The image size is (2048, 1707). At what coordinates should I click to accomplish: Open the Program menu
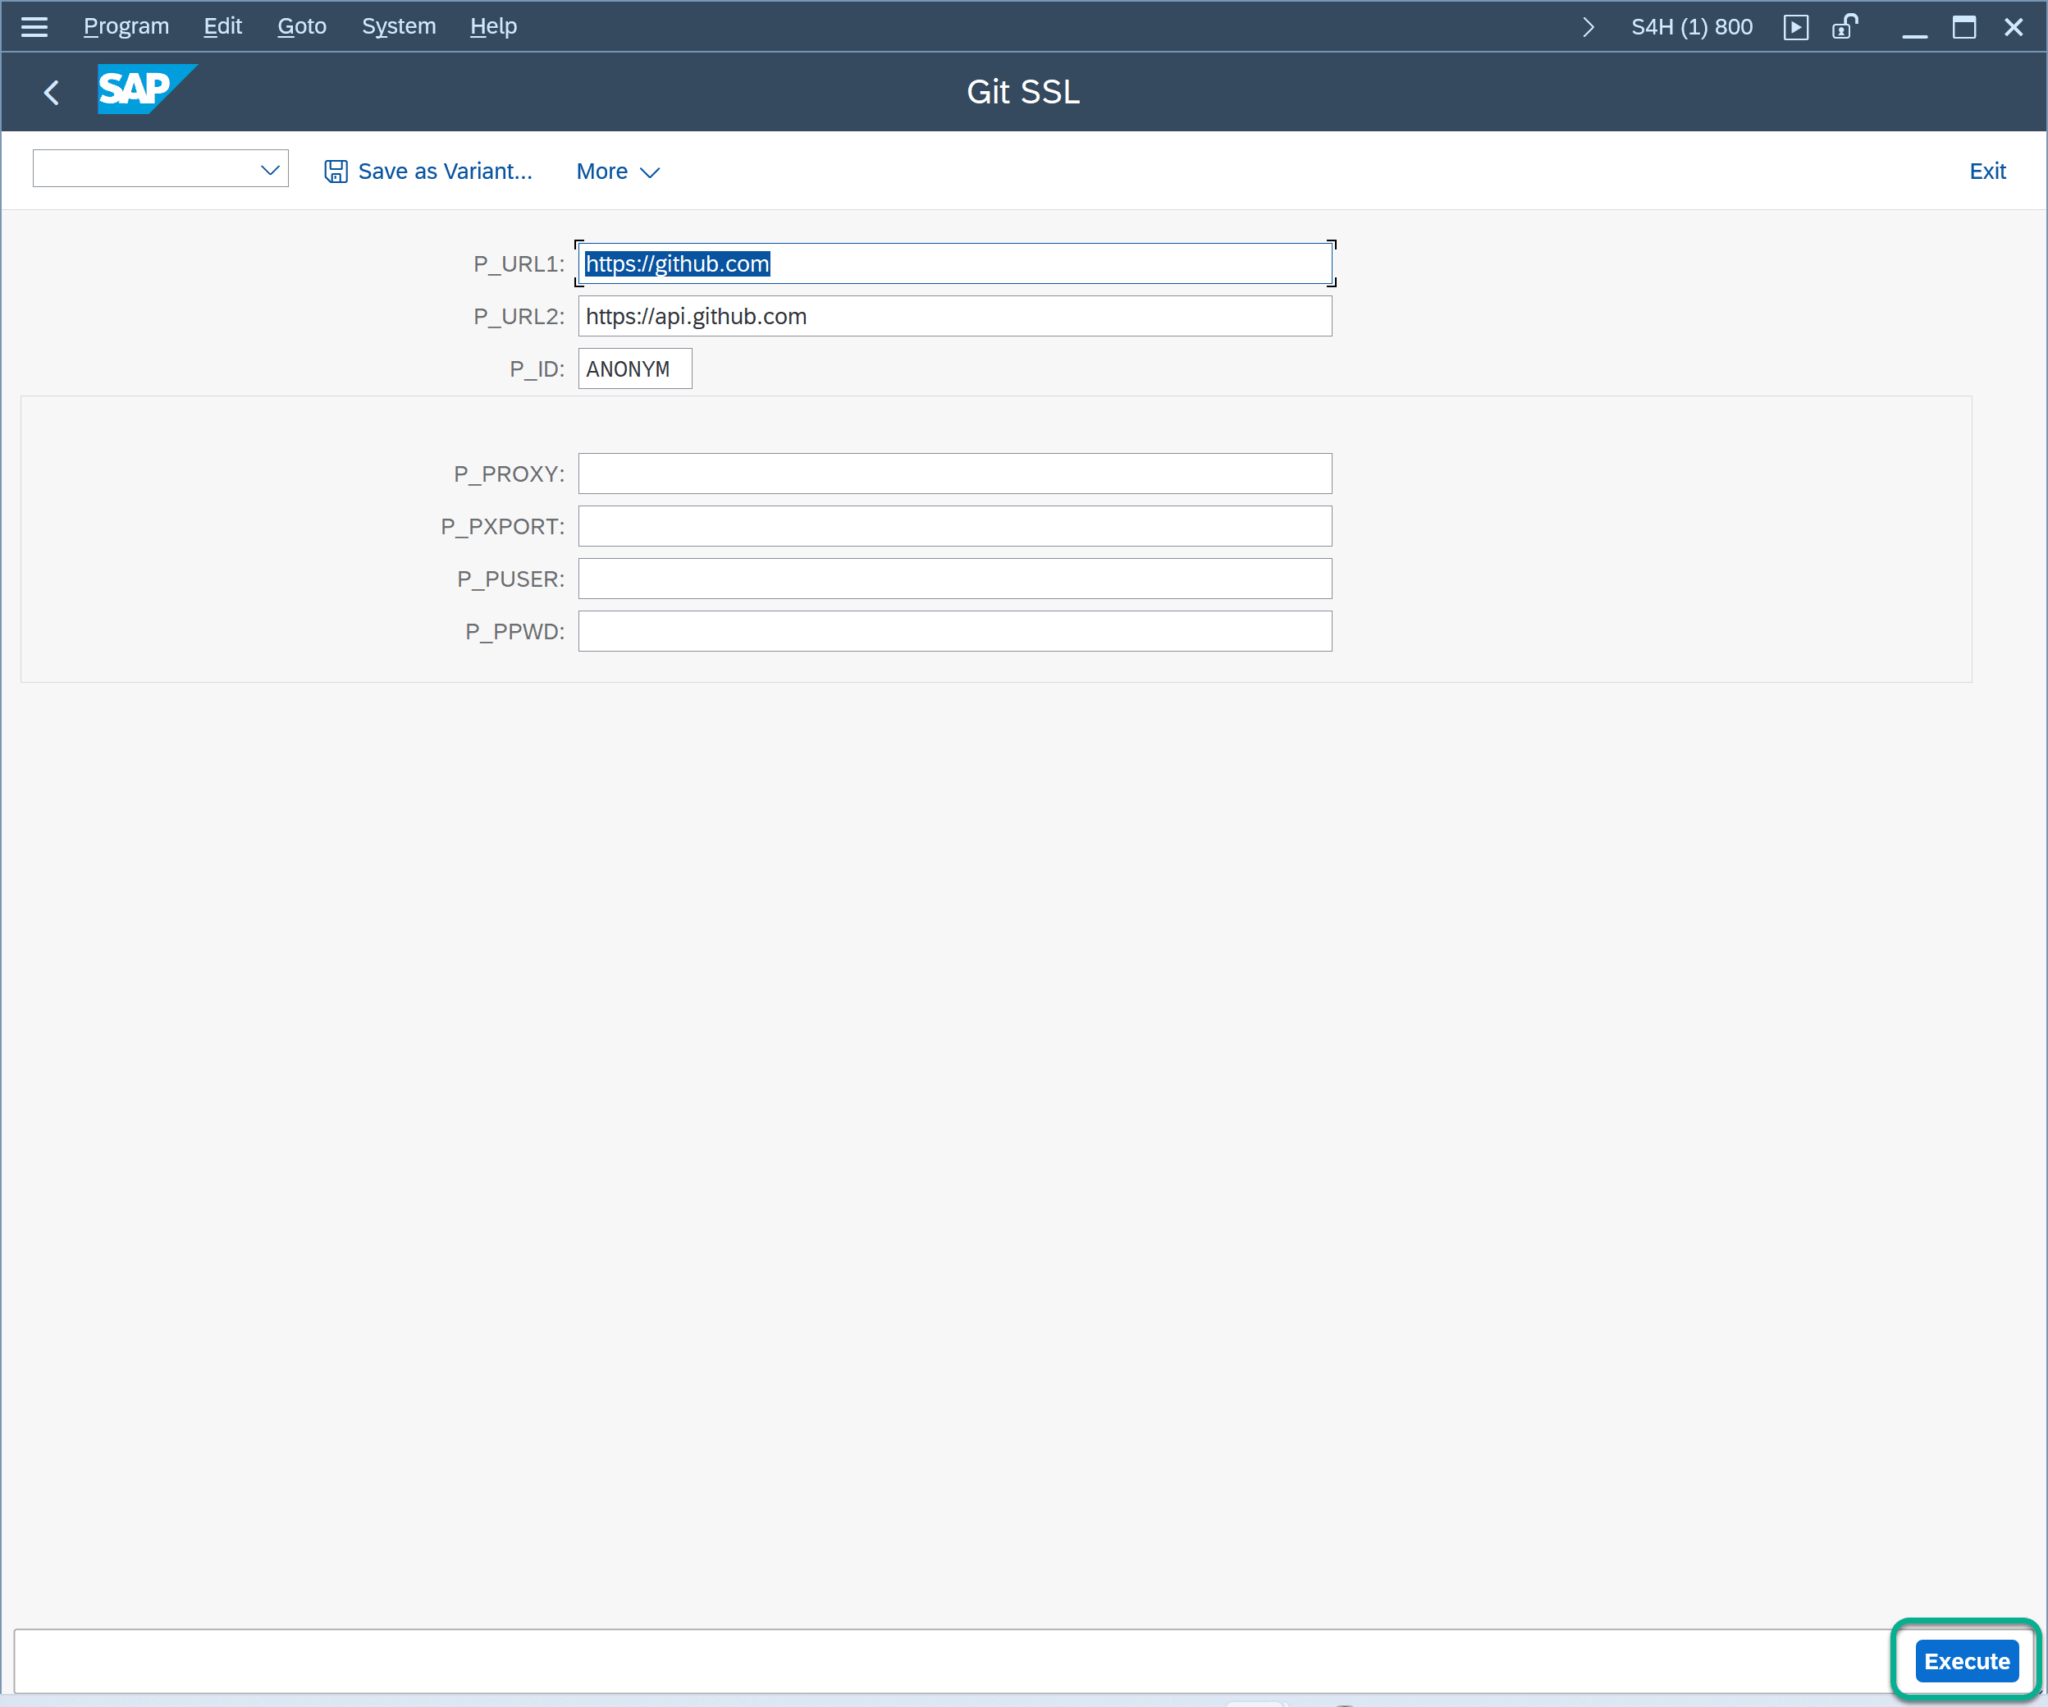tap(126, 27)
